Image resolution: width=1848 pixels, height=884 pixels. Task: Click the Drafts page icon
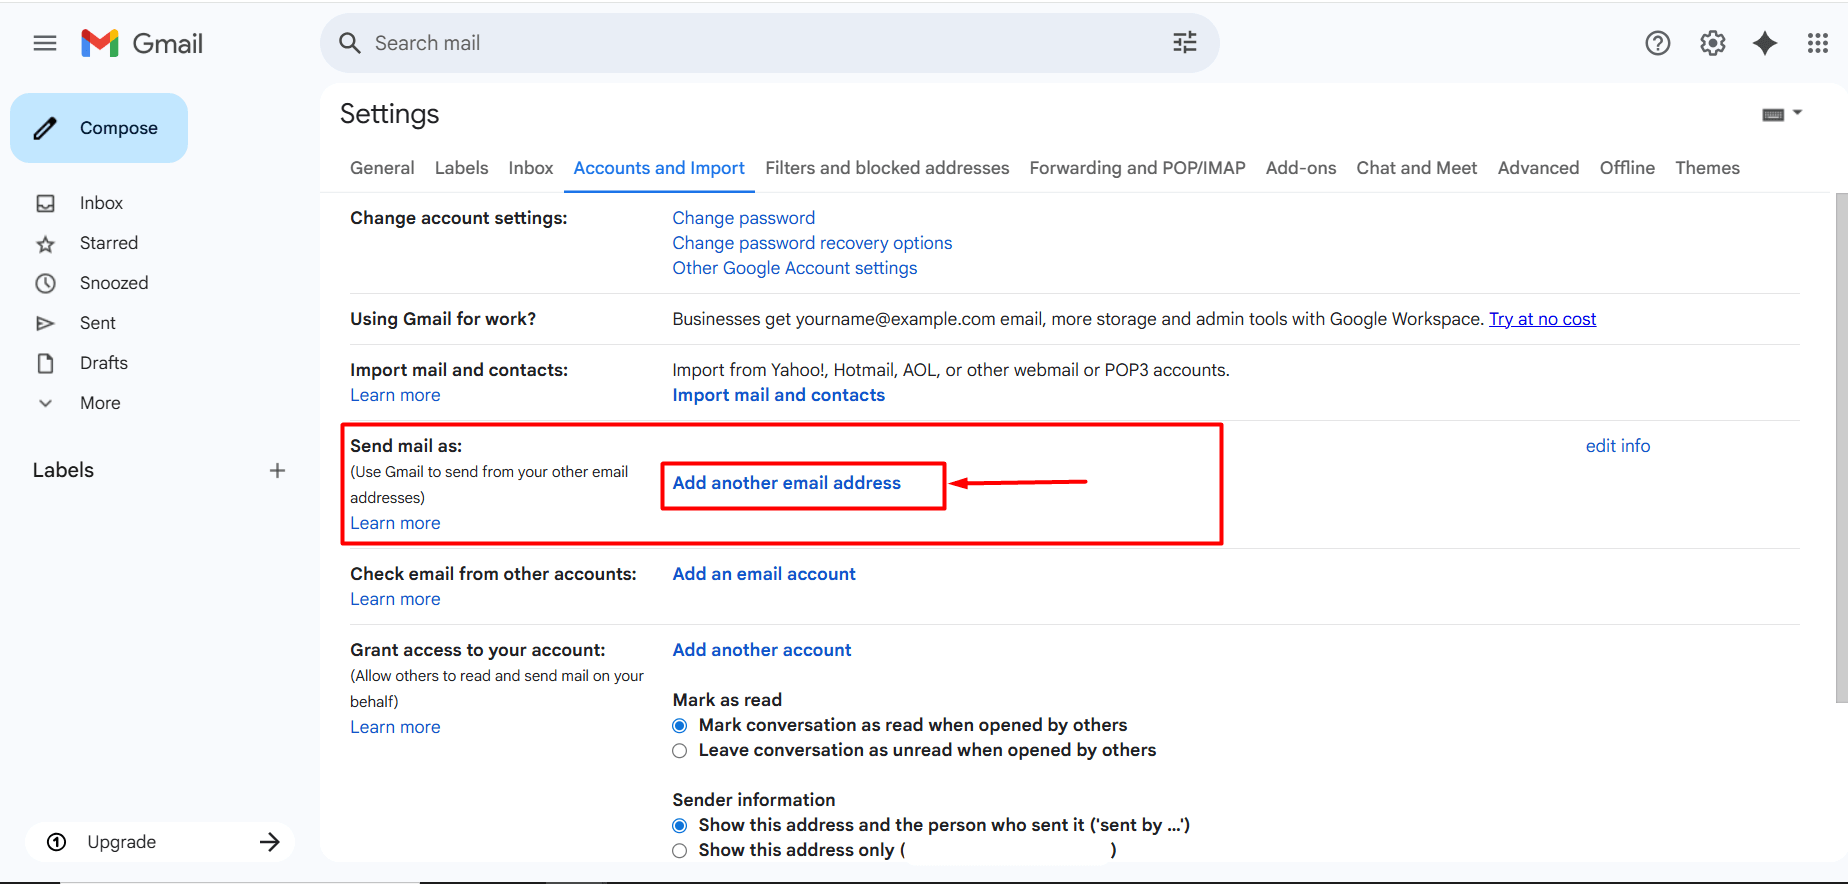click(x=45, y=363)
